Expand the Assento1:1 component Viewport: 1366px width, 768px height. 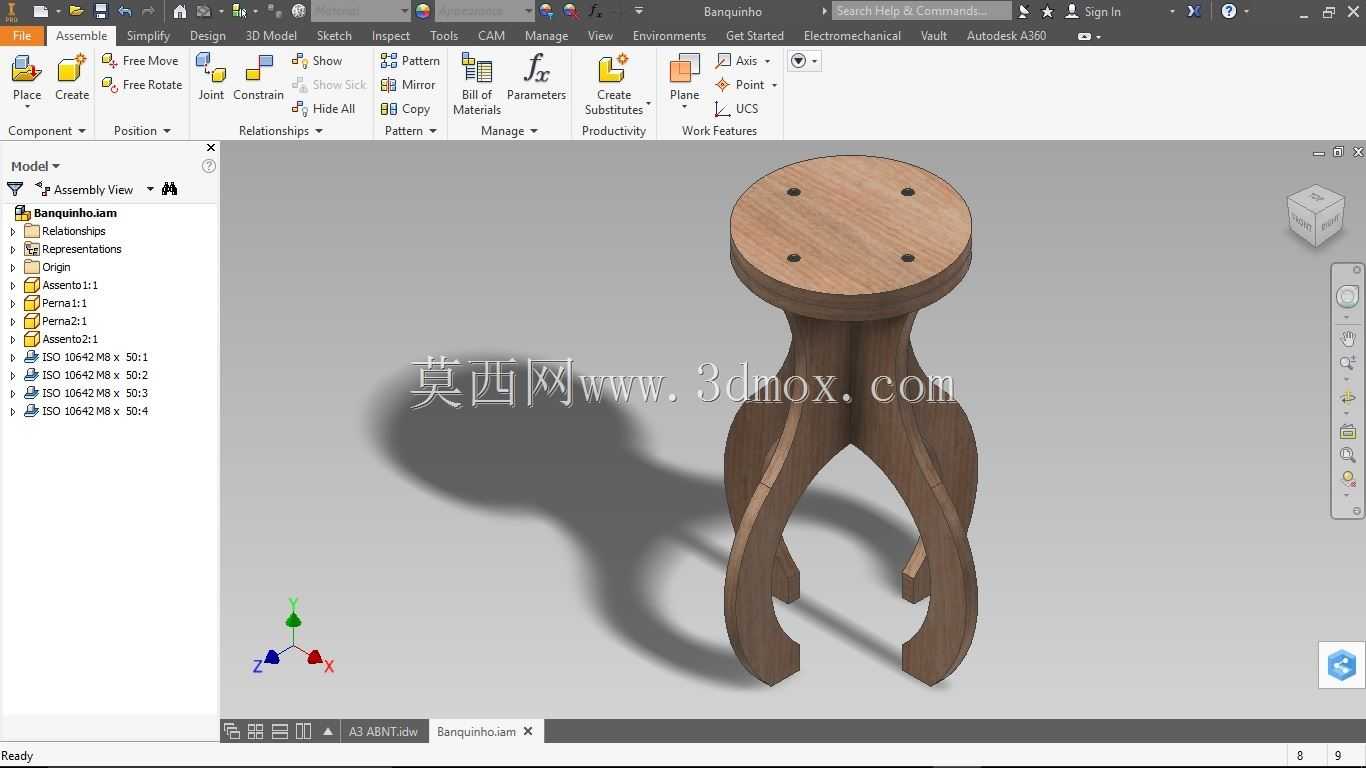(13, 285)
